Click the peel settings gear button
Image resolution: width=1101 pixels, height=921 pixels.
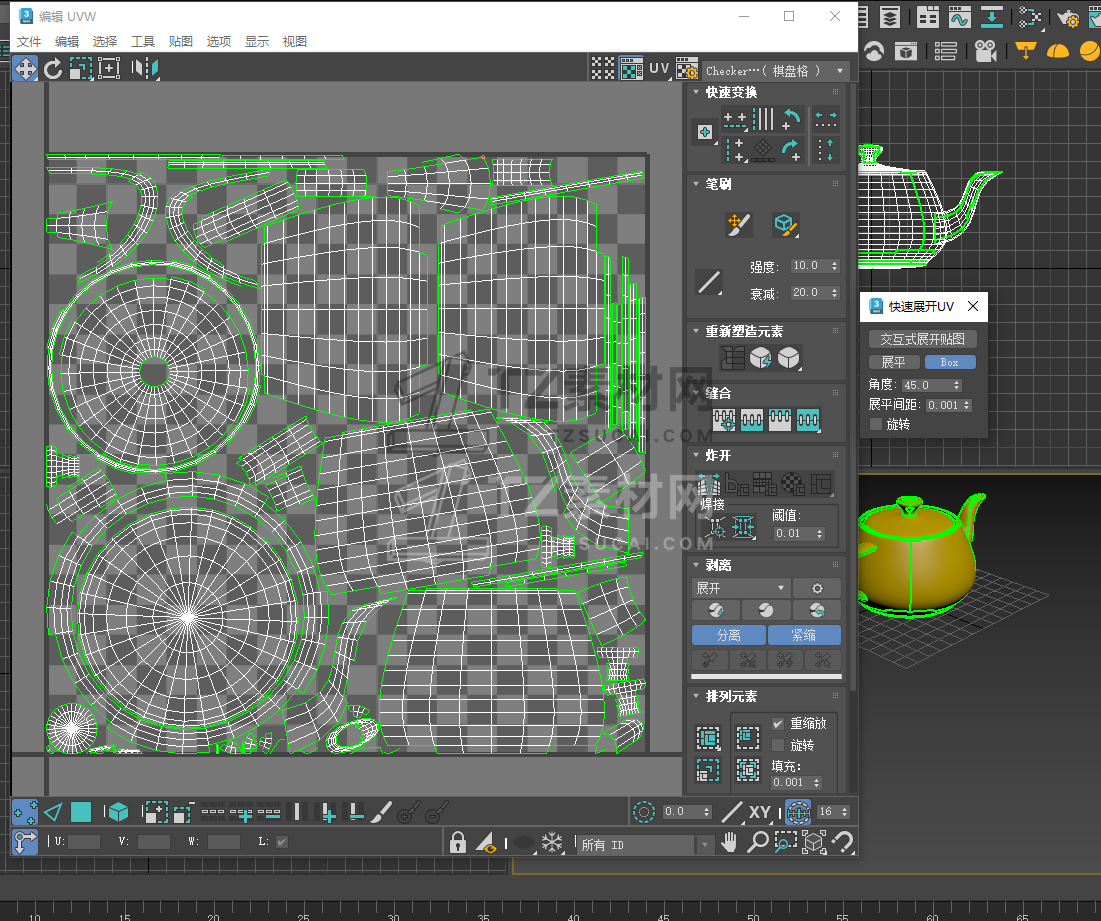pos(817,588)
